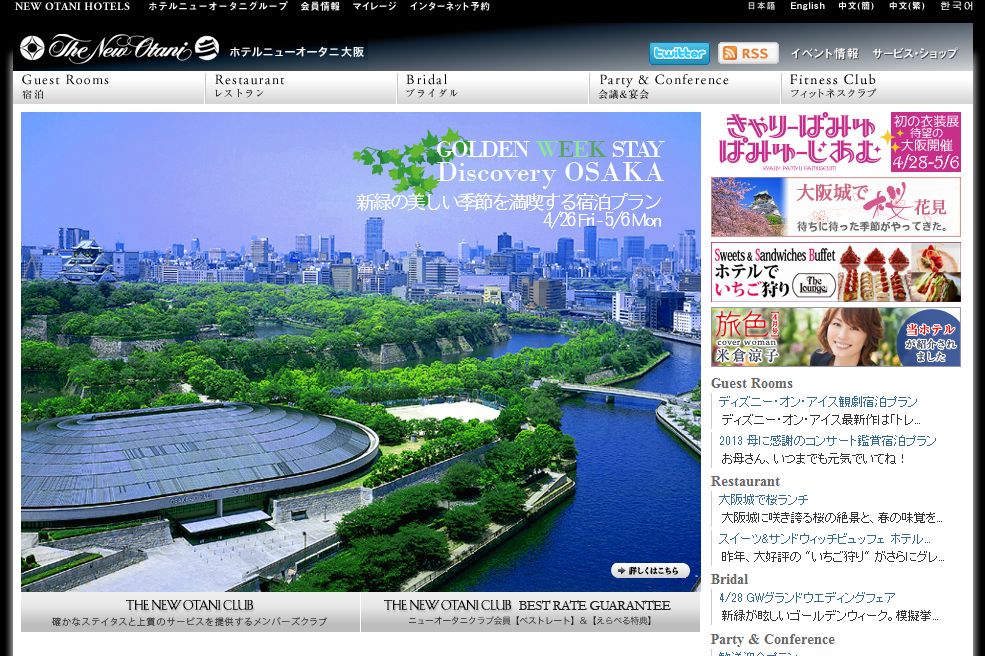Open NEW OTANI HOTELS link
Image resolution: width=985 pixels, height=656 pixels.
[72, 6]
